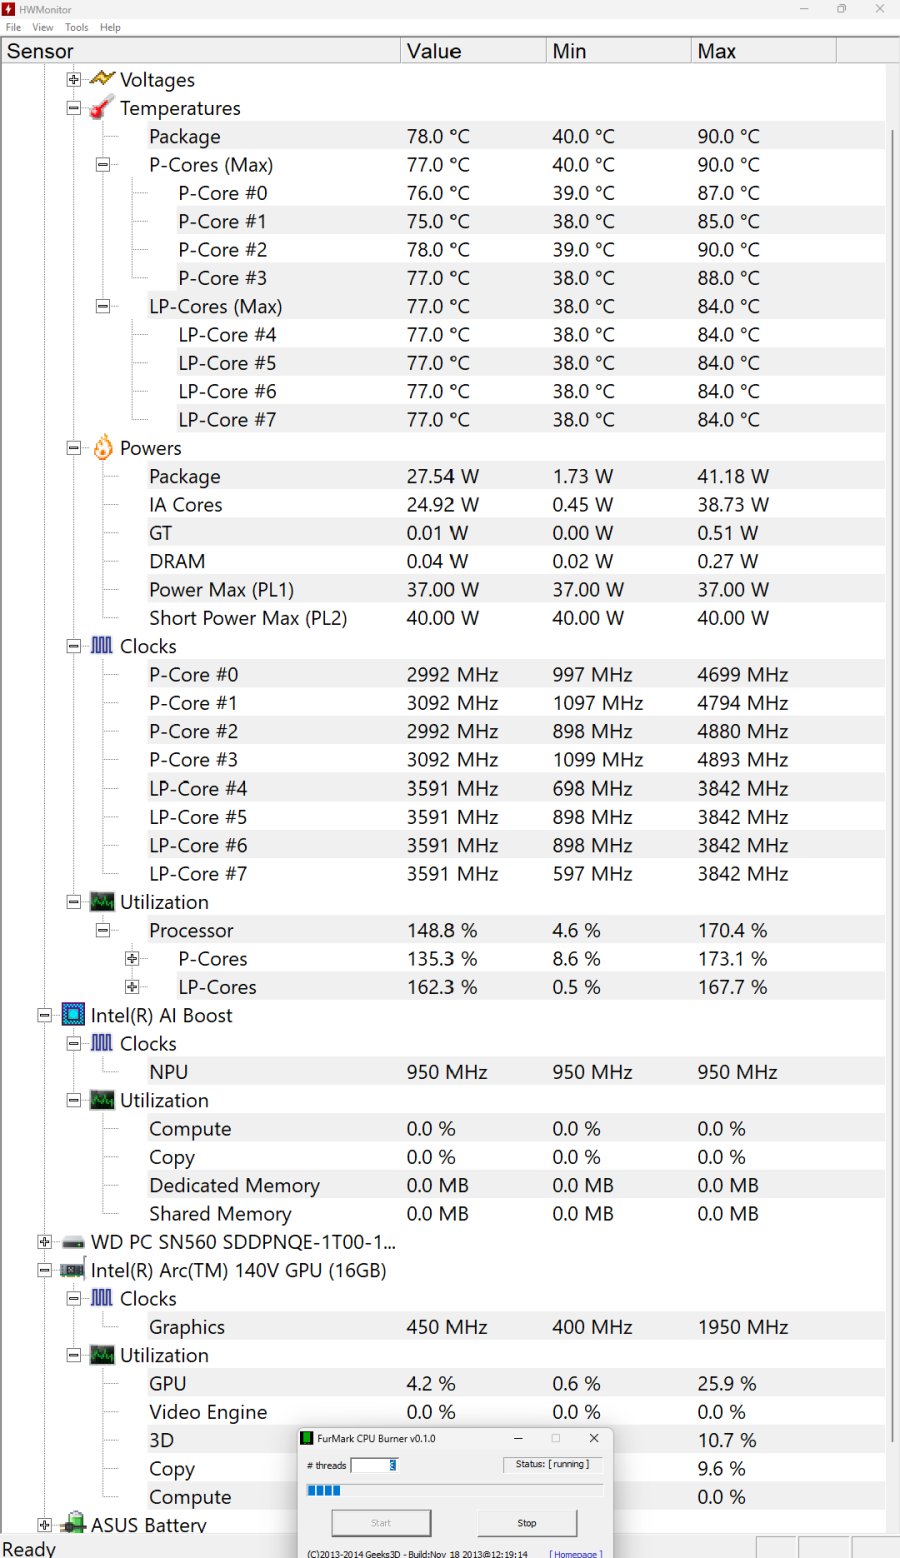Screen dimensions: 900x1558
Task: Click the Intel Arc 140V GPU icon
Action: pos(73,1270)
